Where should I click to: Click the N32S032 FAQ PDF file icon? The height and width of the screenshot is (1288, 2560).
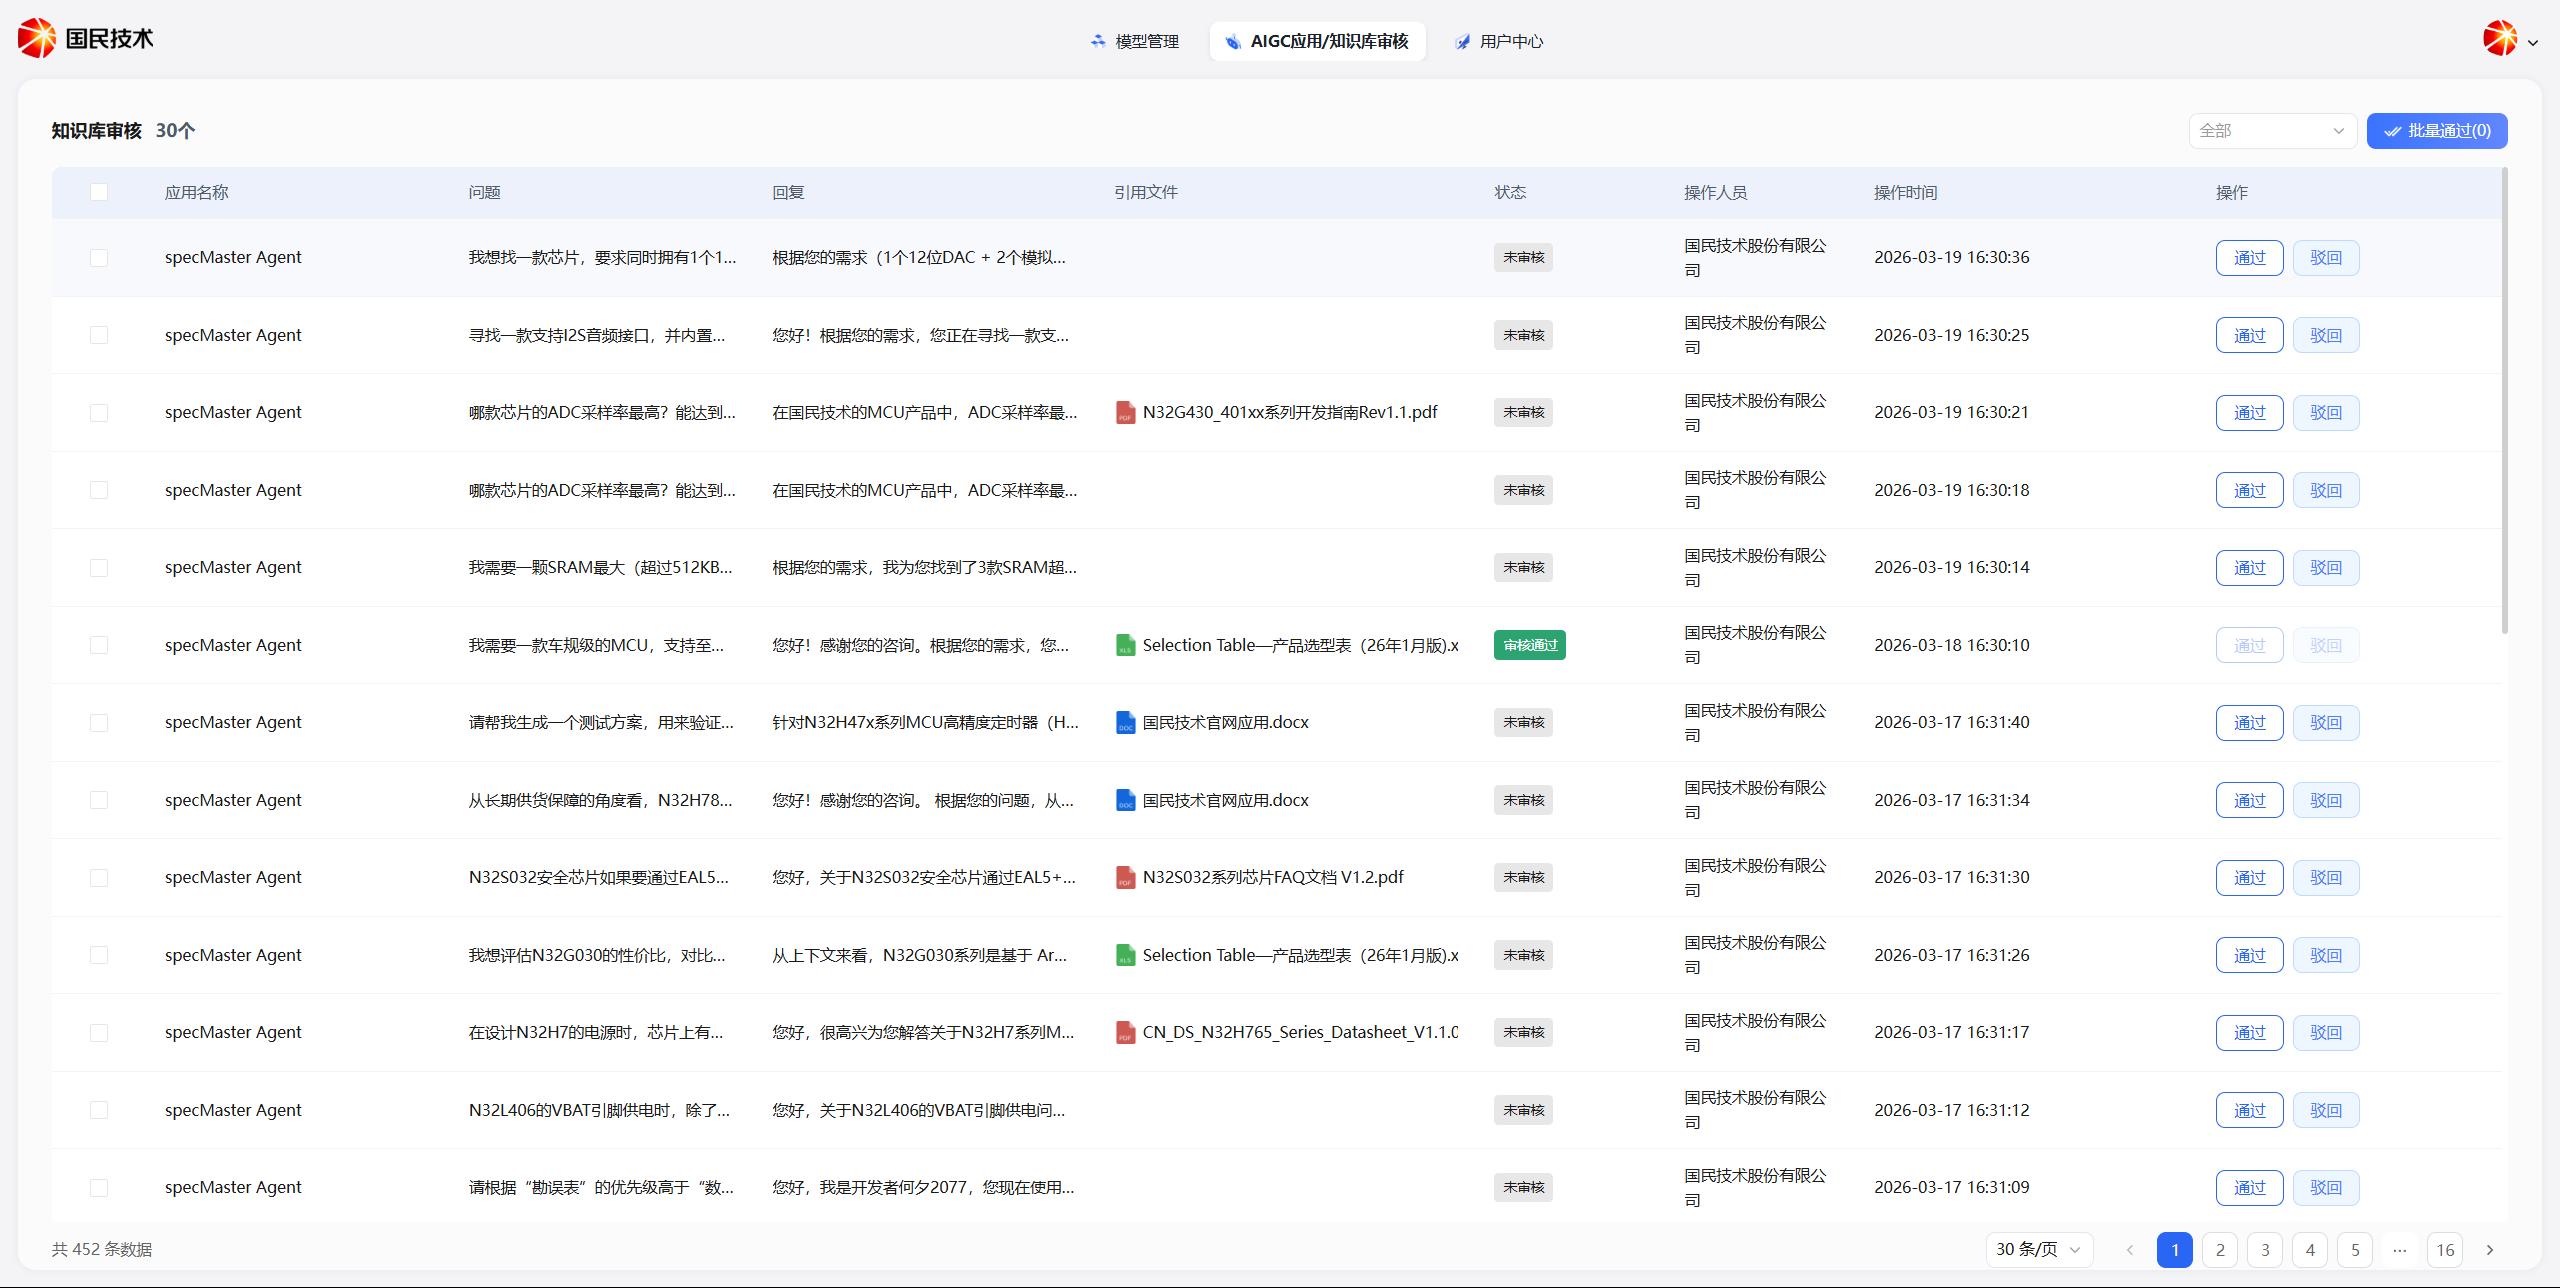pos(1125,877)
